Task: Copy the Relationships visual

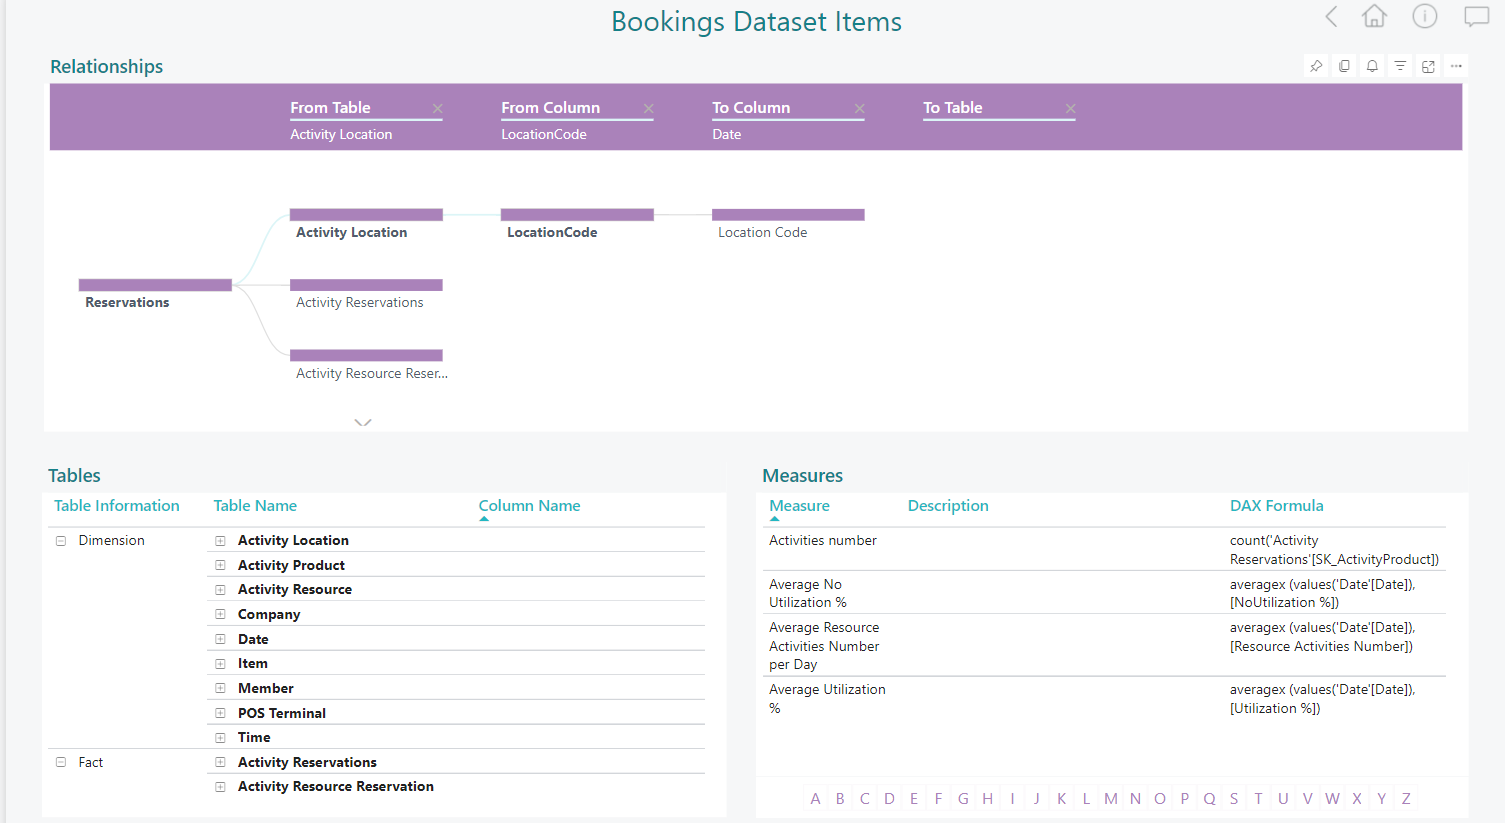Action: pos(1344,66)
